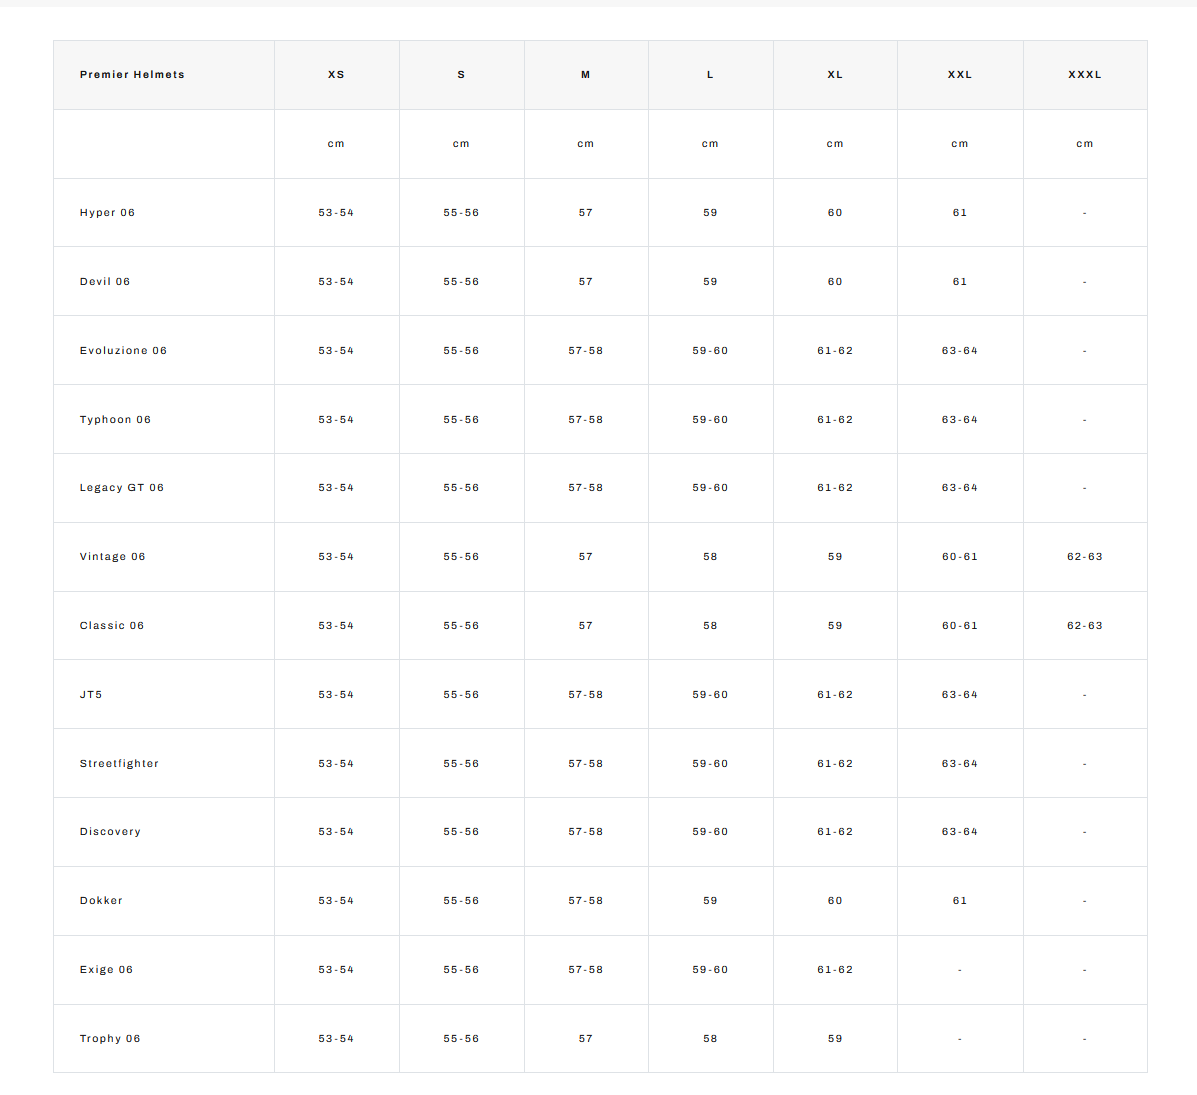1197x1095 pixels.
Task: Click Evoluzione 06 M value 57-58
Action: (x=586, y=350)
